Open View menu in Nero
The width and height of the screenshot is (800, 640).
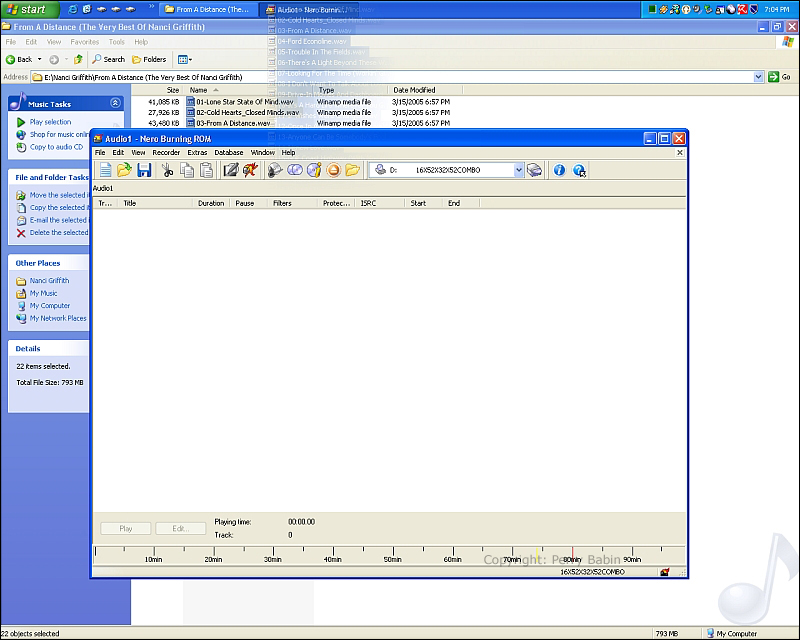[x=138, y=153]
